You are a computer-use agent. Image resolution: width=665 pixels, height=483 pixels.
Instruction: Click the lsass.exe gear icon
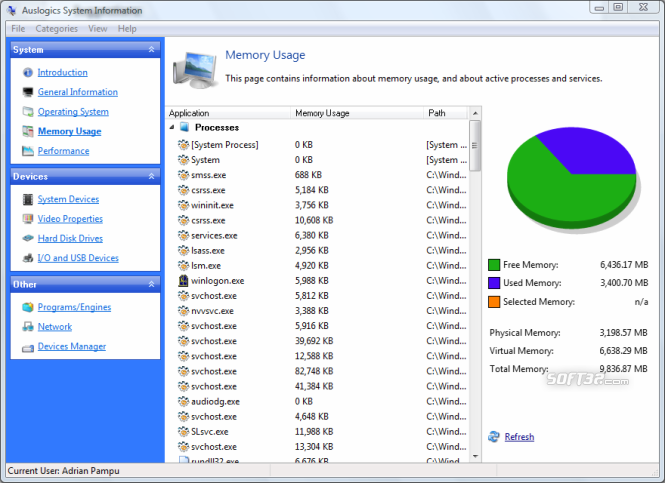coord(183,251)
